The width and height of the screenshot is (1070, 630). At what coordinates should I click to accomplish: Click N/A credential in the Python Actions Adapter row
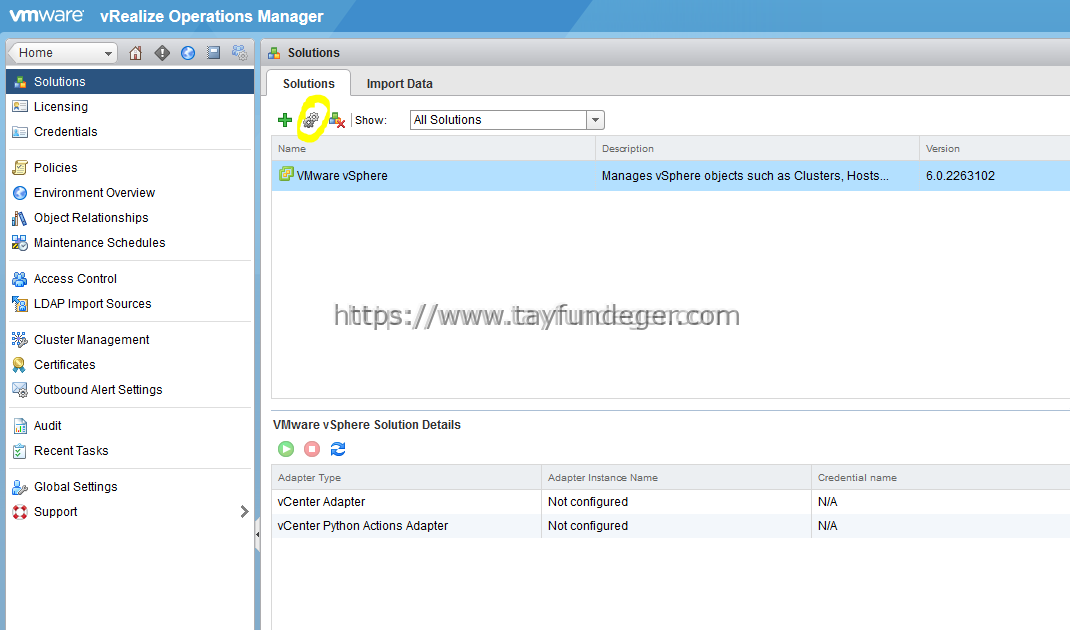point(828,526)
